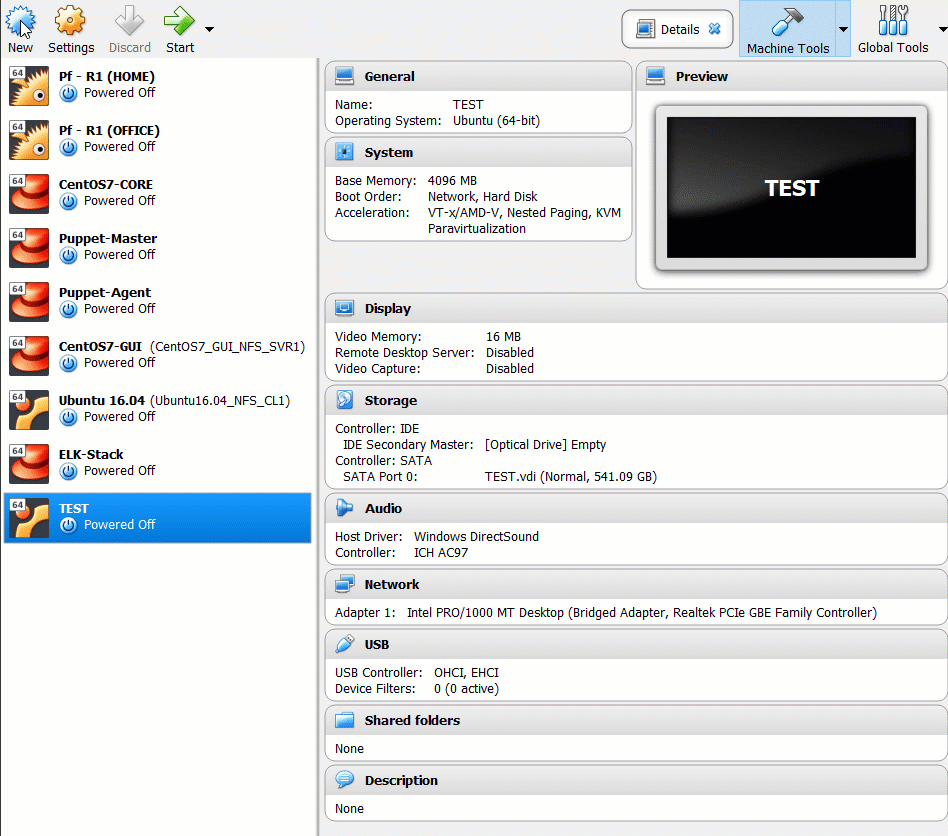The image size is (948, 836).
Task: Click the Pf - R1 (HOME) OS icon
Action: coord(29,86)
